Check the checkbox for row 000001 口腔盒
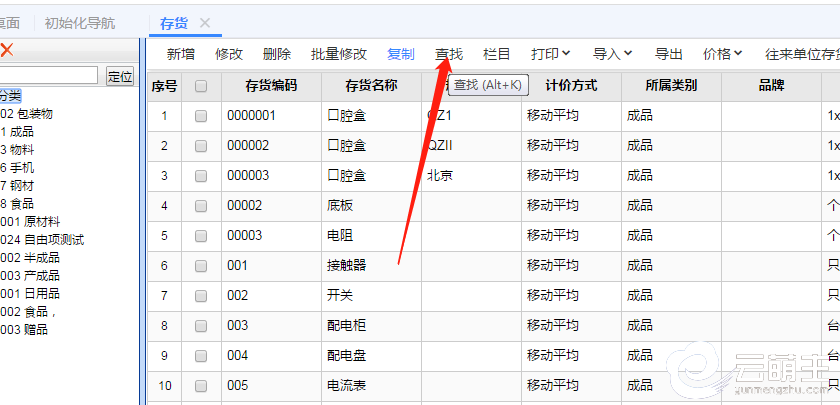 201,117
